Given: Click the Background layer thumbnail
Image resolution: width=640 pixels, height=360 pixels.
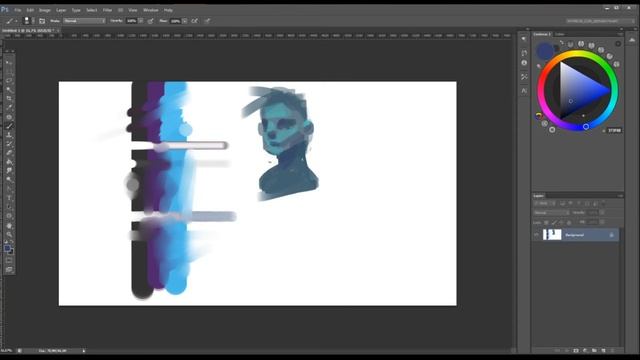Looking at the screenshot, I should (x=552, y=235).
